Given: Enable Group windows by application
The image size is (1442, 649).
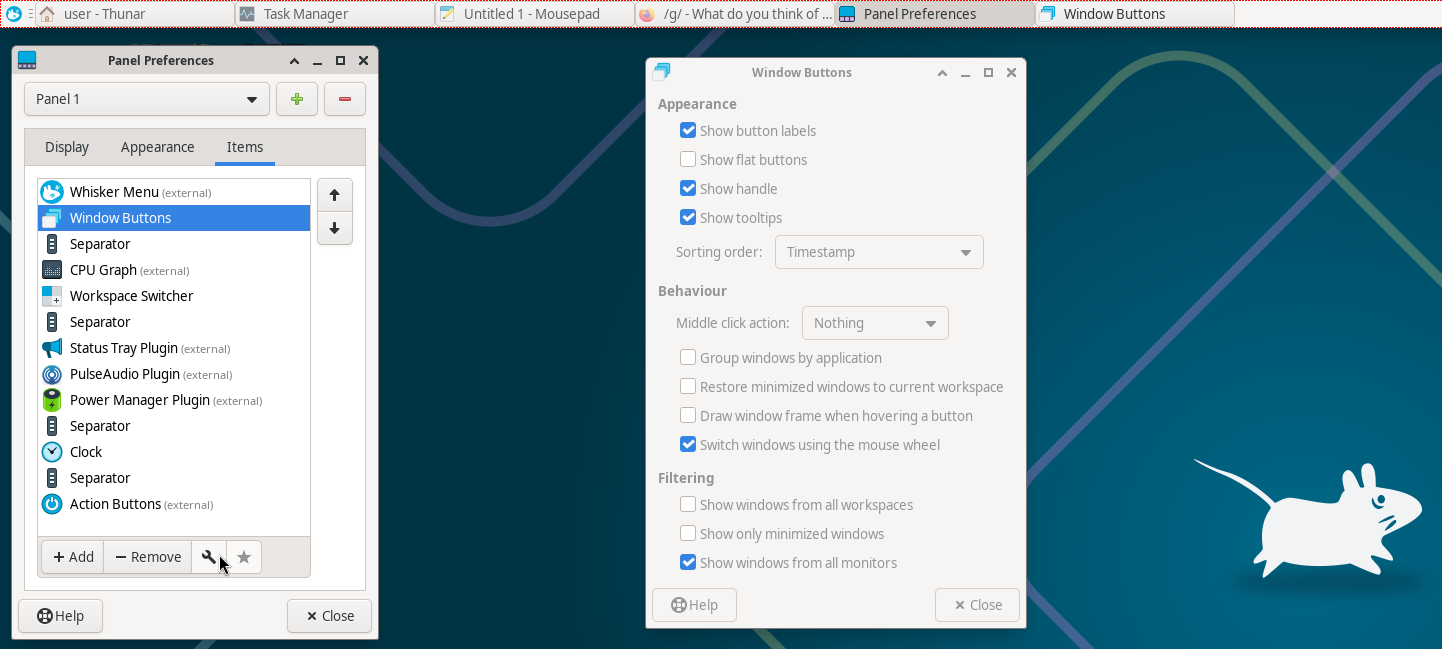Looking at the screenshot, I should [688, 357].
